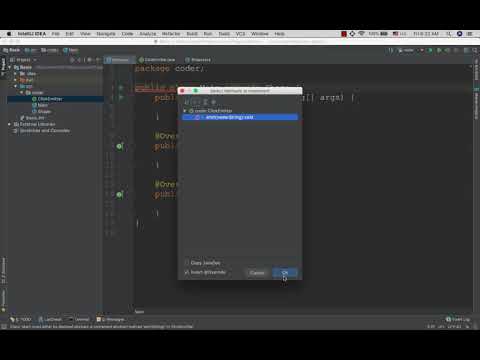Open the Run menu
Viewport: 480px width, 360px height.
(x=208, y=34)
